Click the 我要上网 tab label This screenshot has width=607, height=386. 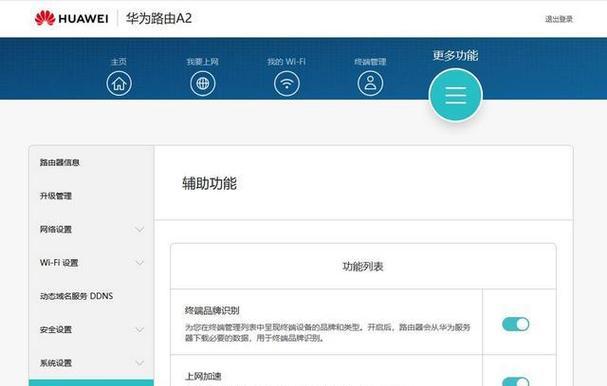(x=202, y=62)
